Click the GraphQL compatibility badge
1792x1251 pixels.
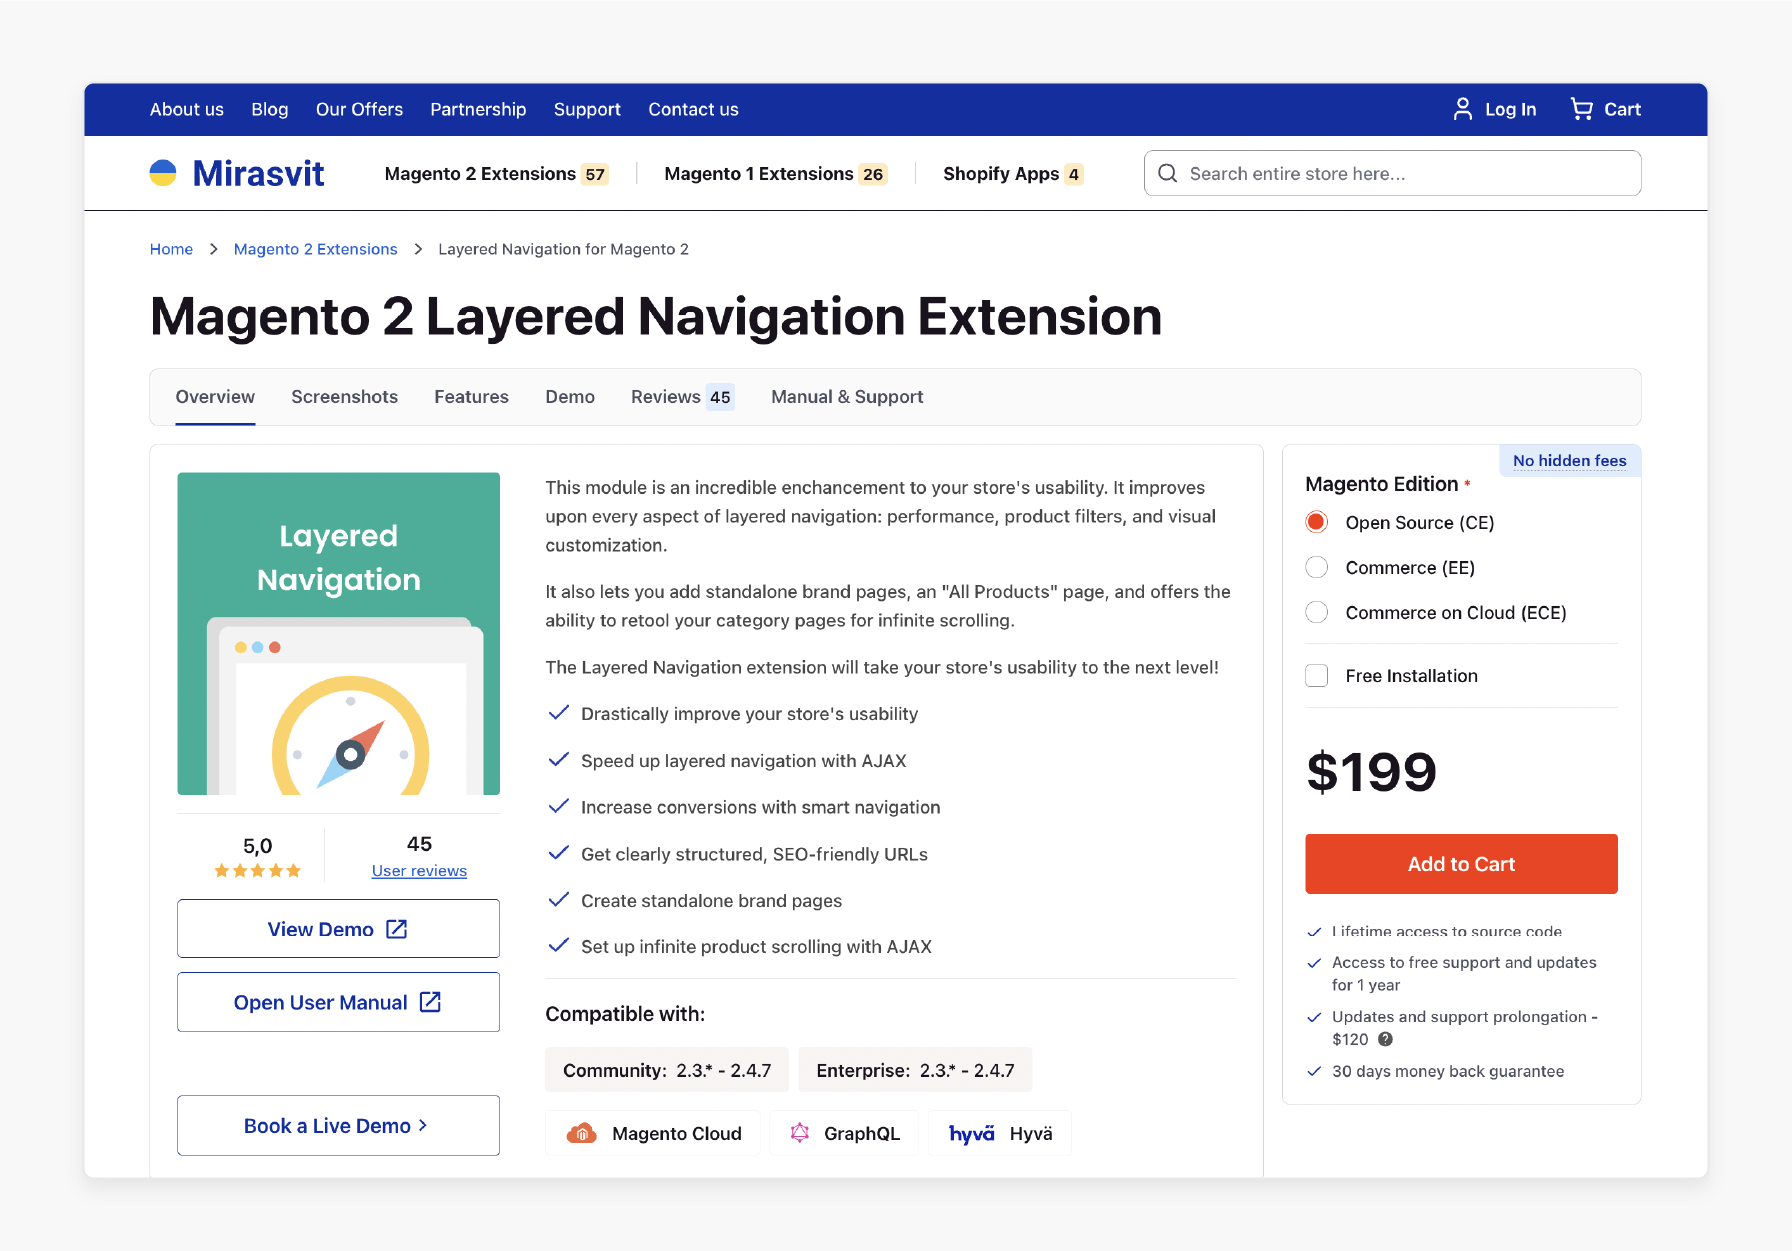(844, 1133)
